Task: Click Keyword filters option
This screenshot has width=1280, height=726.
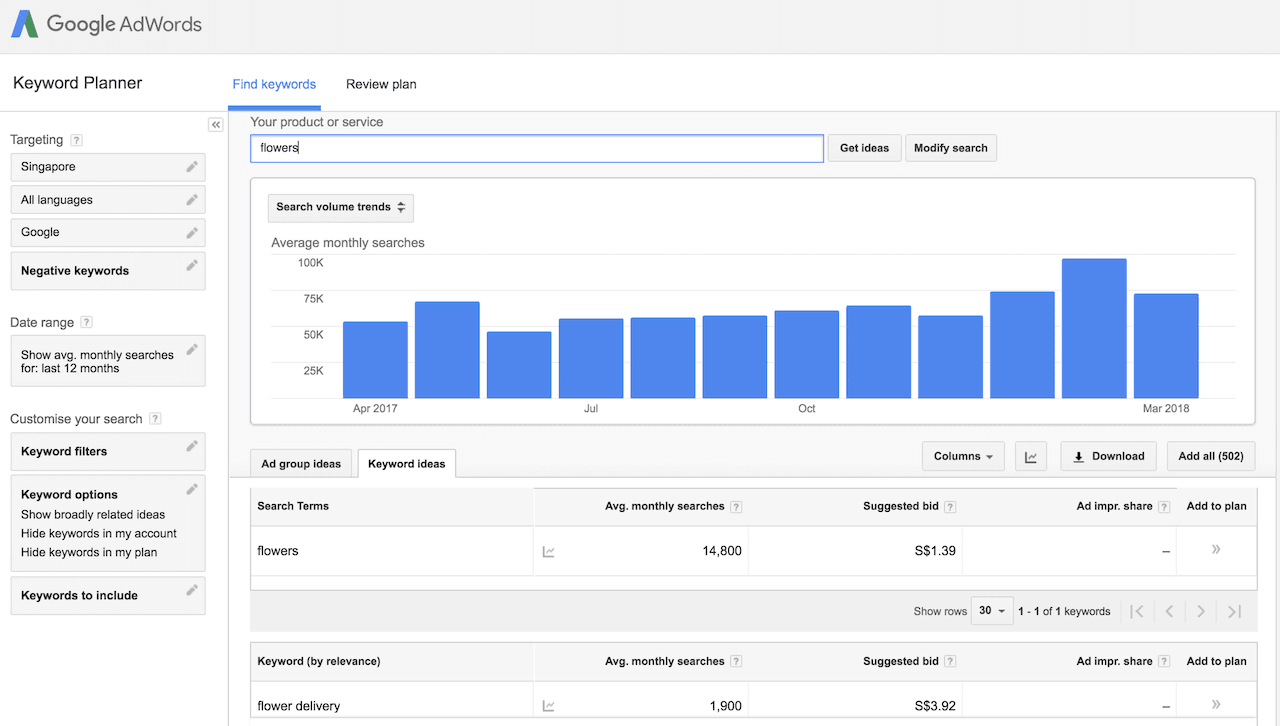Action: coord(108,451)
